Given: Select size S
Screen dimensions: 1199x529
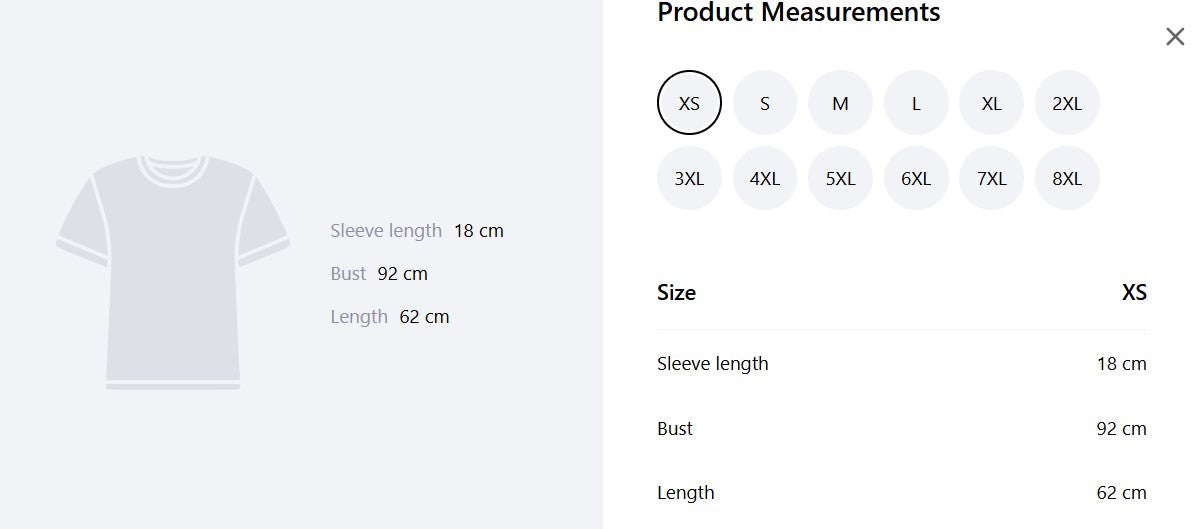Looking at the screenshot, I should point(765,102).
